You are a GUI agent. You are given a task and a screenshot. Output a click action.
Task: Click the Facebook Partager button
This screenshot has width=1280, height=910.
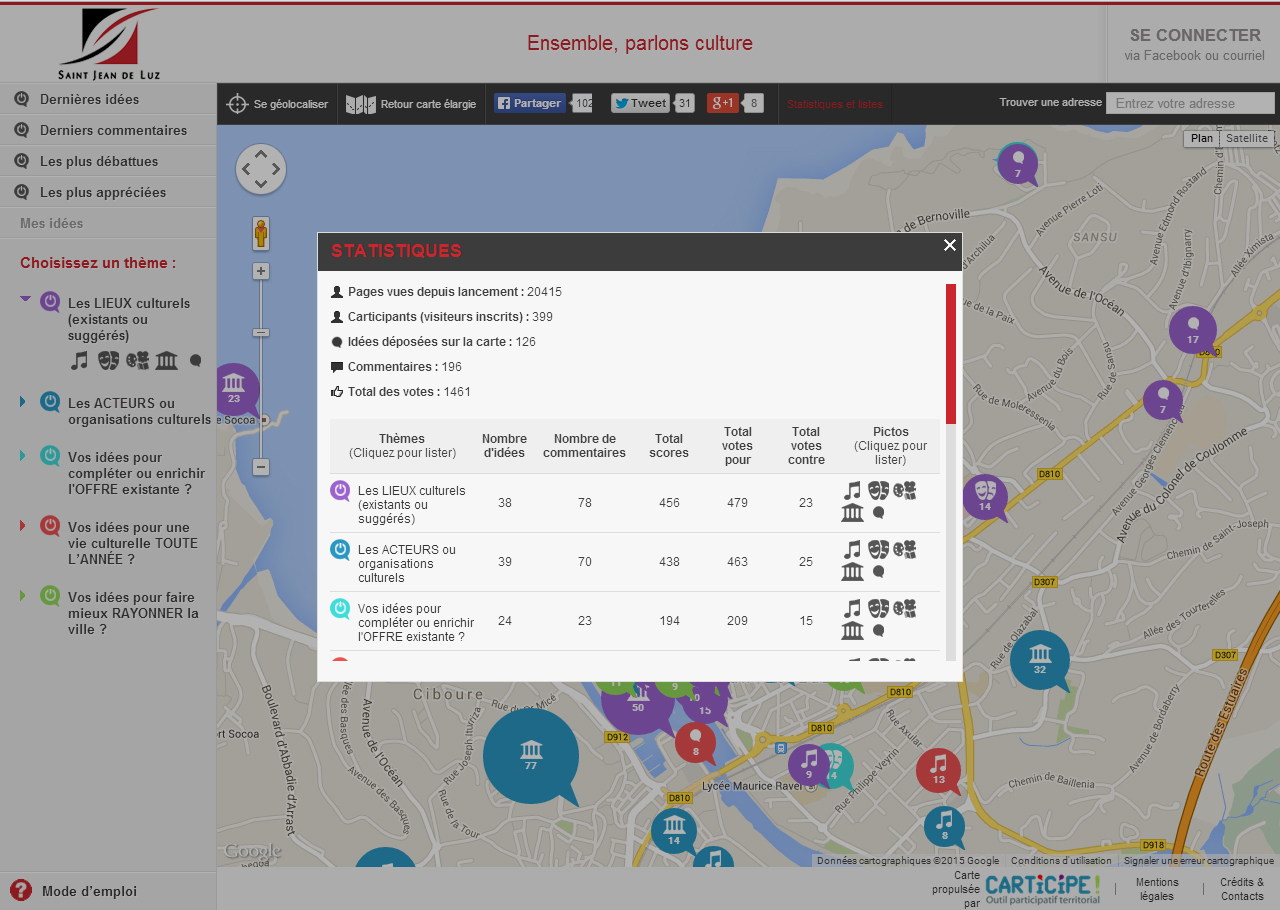pos(530,103)
